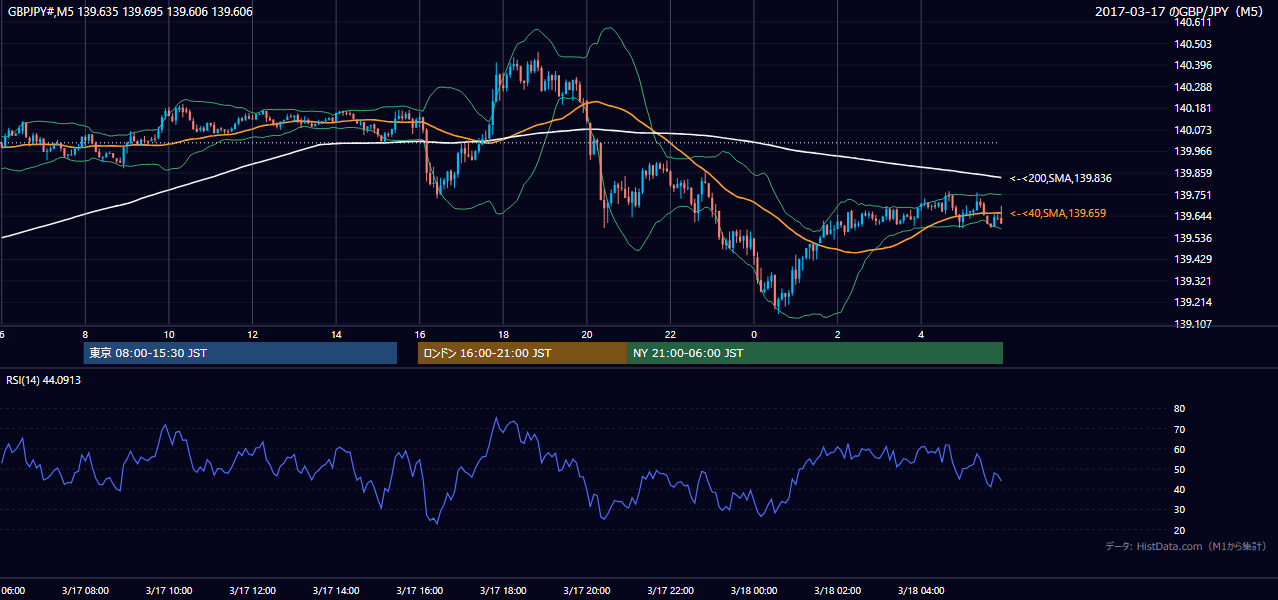
Task: Click RSI level 80 axis label
Action: pyautogui.click(x=1179, y=409)
